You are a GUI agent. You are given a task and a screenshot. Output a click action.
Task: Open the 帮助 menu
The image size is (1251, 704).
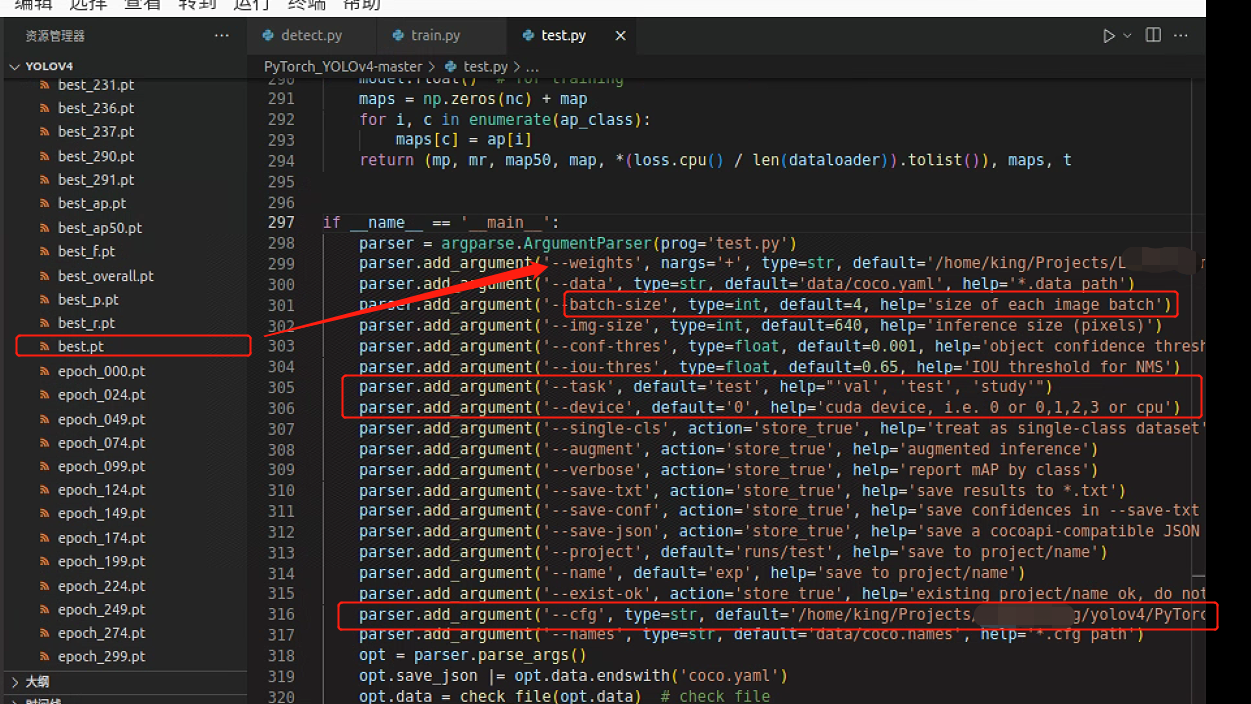tap(361, 5)
